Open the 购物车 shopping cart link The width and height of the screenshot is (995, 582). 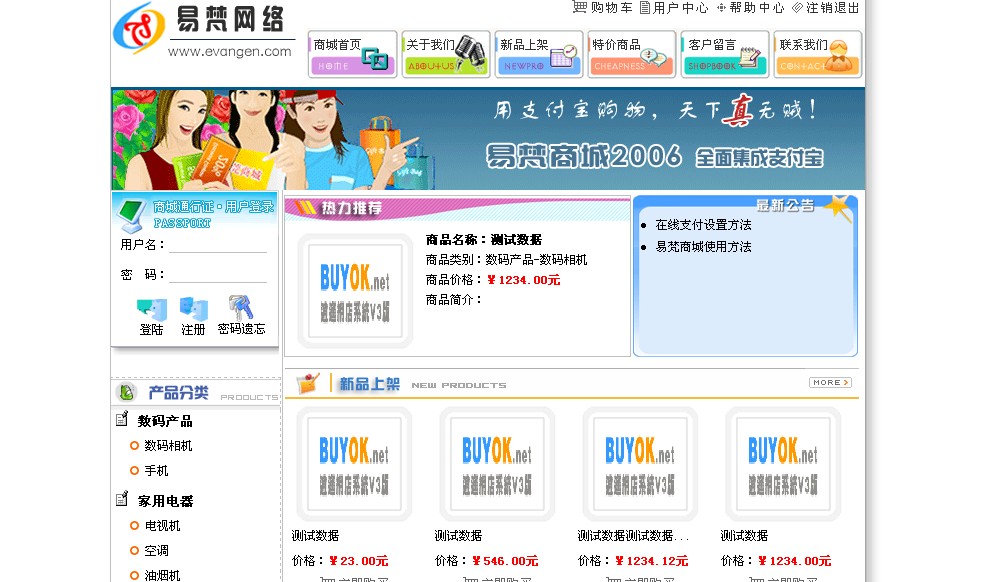tap(603, 8)
